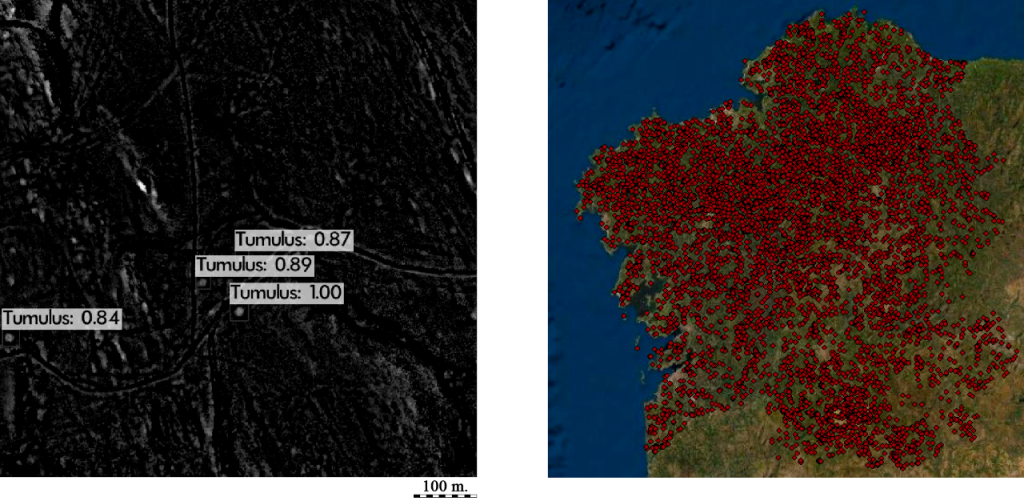
Task: Click the 'Tumulus: 0.84' detection label
Action: pos(61,319)
